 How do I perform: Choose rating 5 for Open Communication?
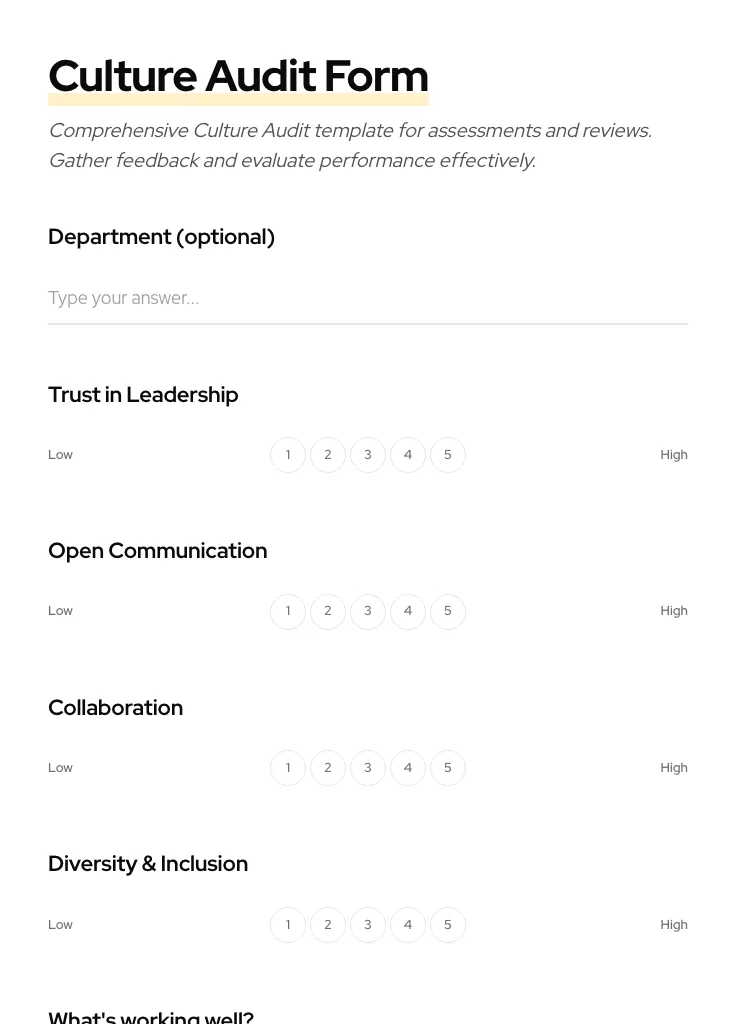tap(448, 611)
